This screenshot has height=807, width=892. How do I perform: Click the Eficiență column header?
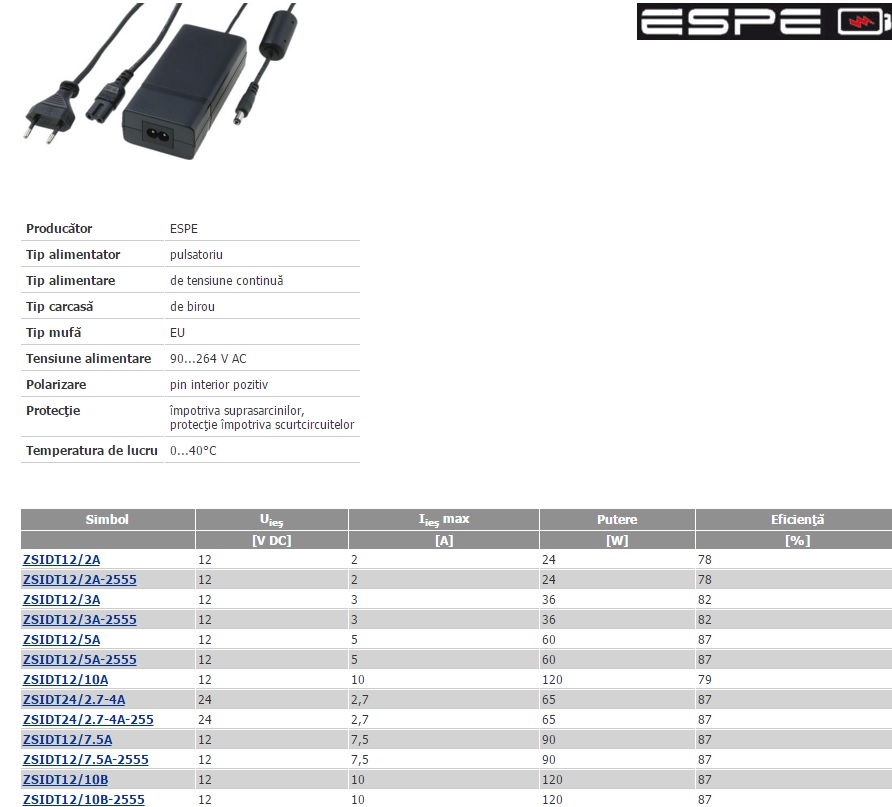coord(796,519)
